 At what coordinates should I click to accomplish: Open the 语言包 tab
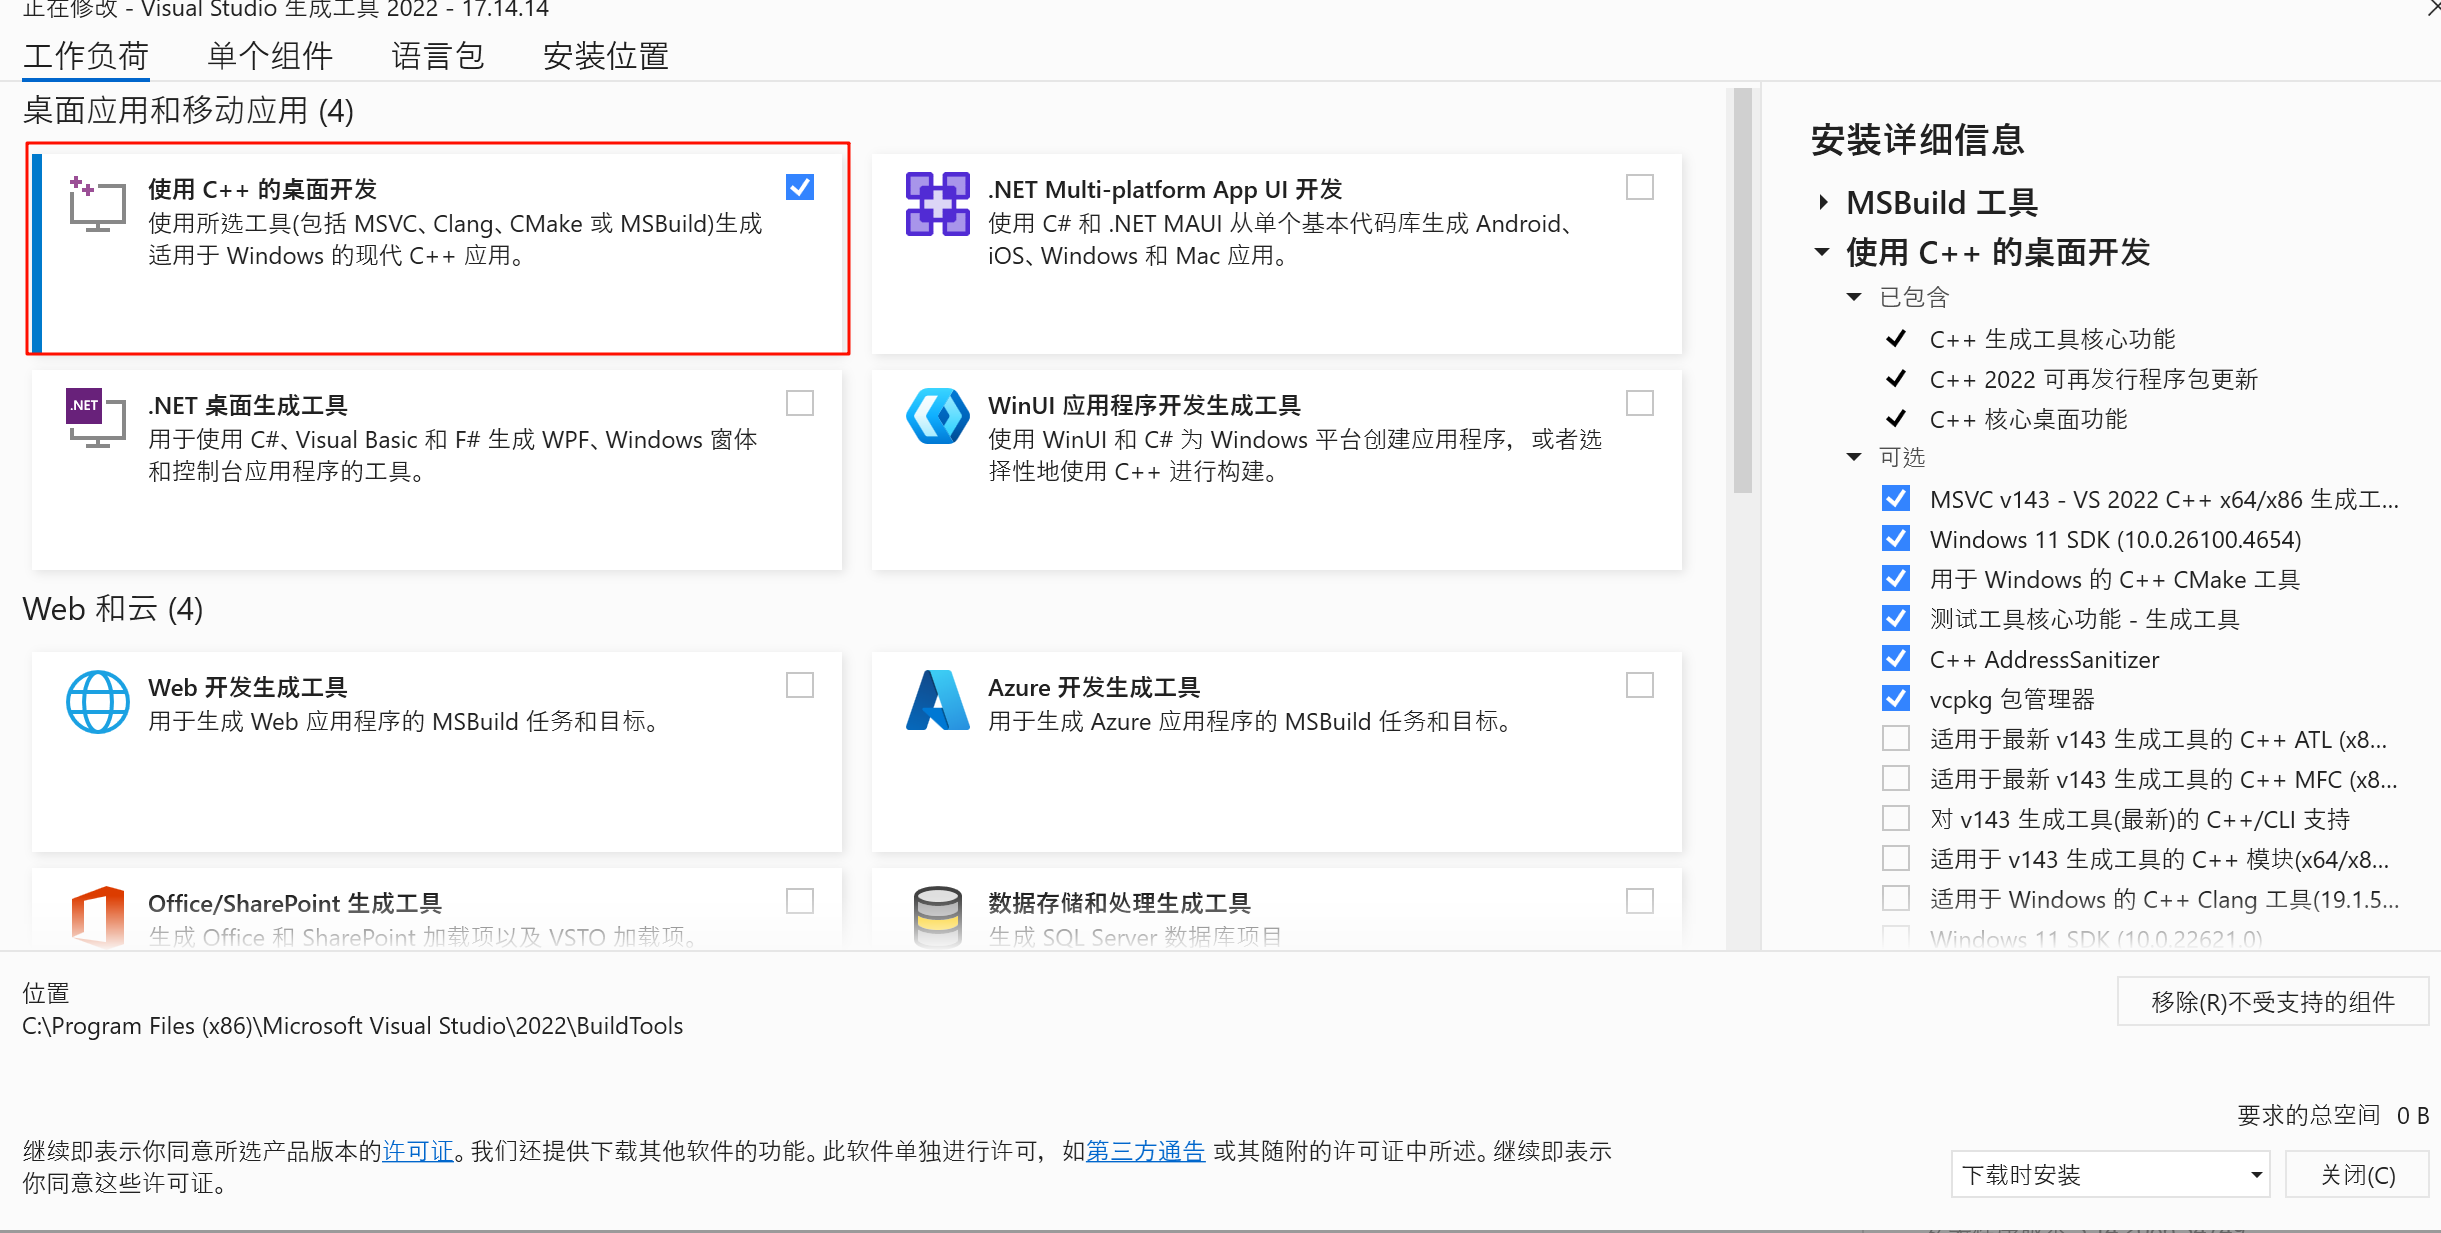(437, 56)
